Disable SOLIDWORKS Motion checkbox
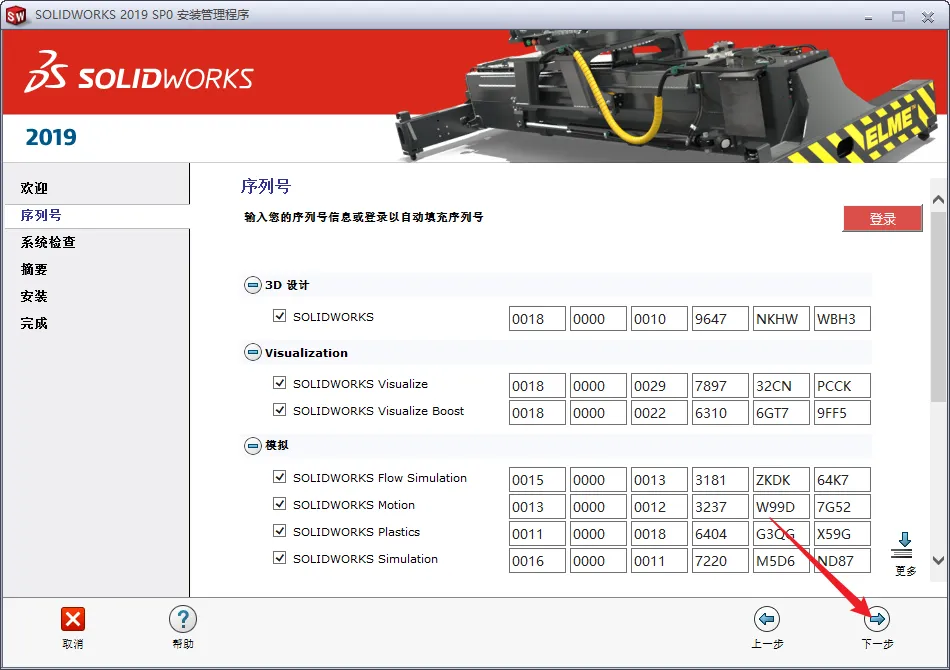Screen dimensions: 950x670 [279, 504]
